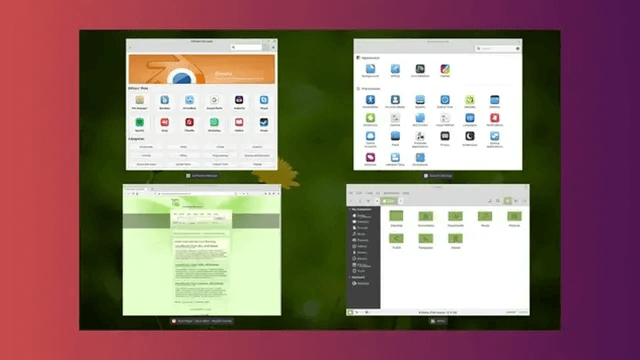
Task: Open the Documents folder in Files main pane
Action: coord(426,219)
